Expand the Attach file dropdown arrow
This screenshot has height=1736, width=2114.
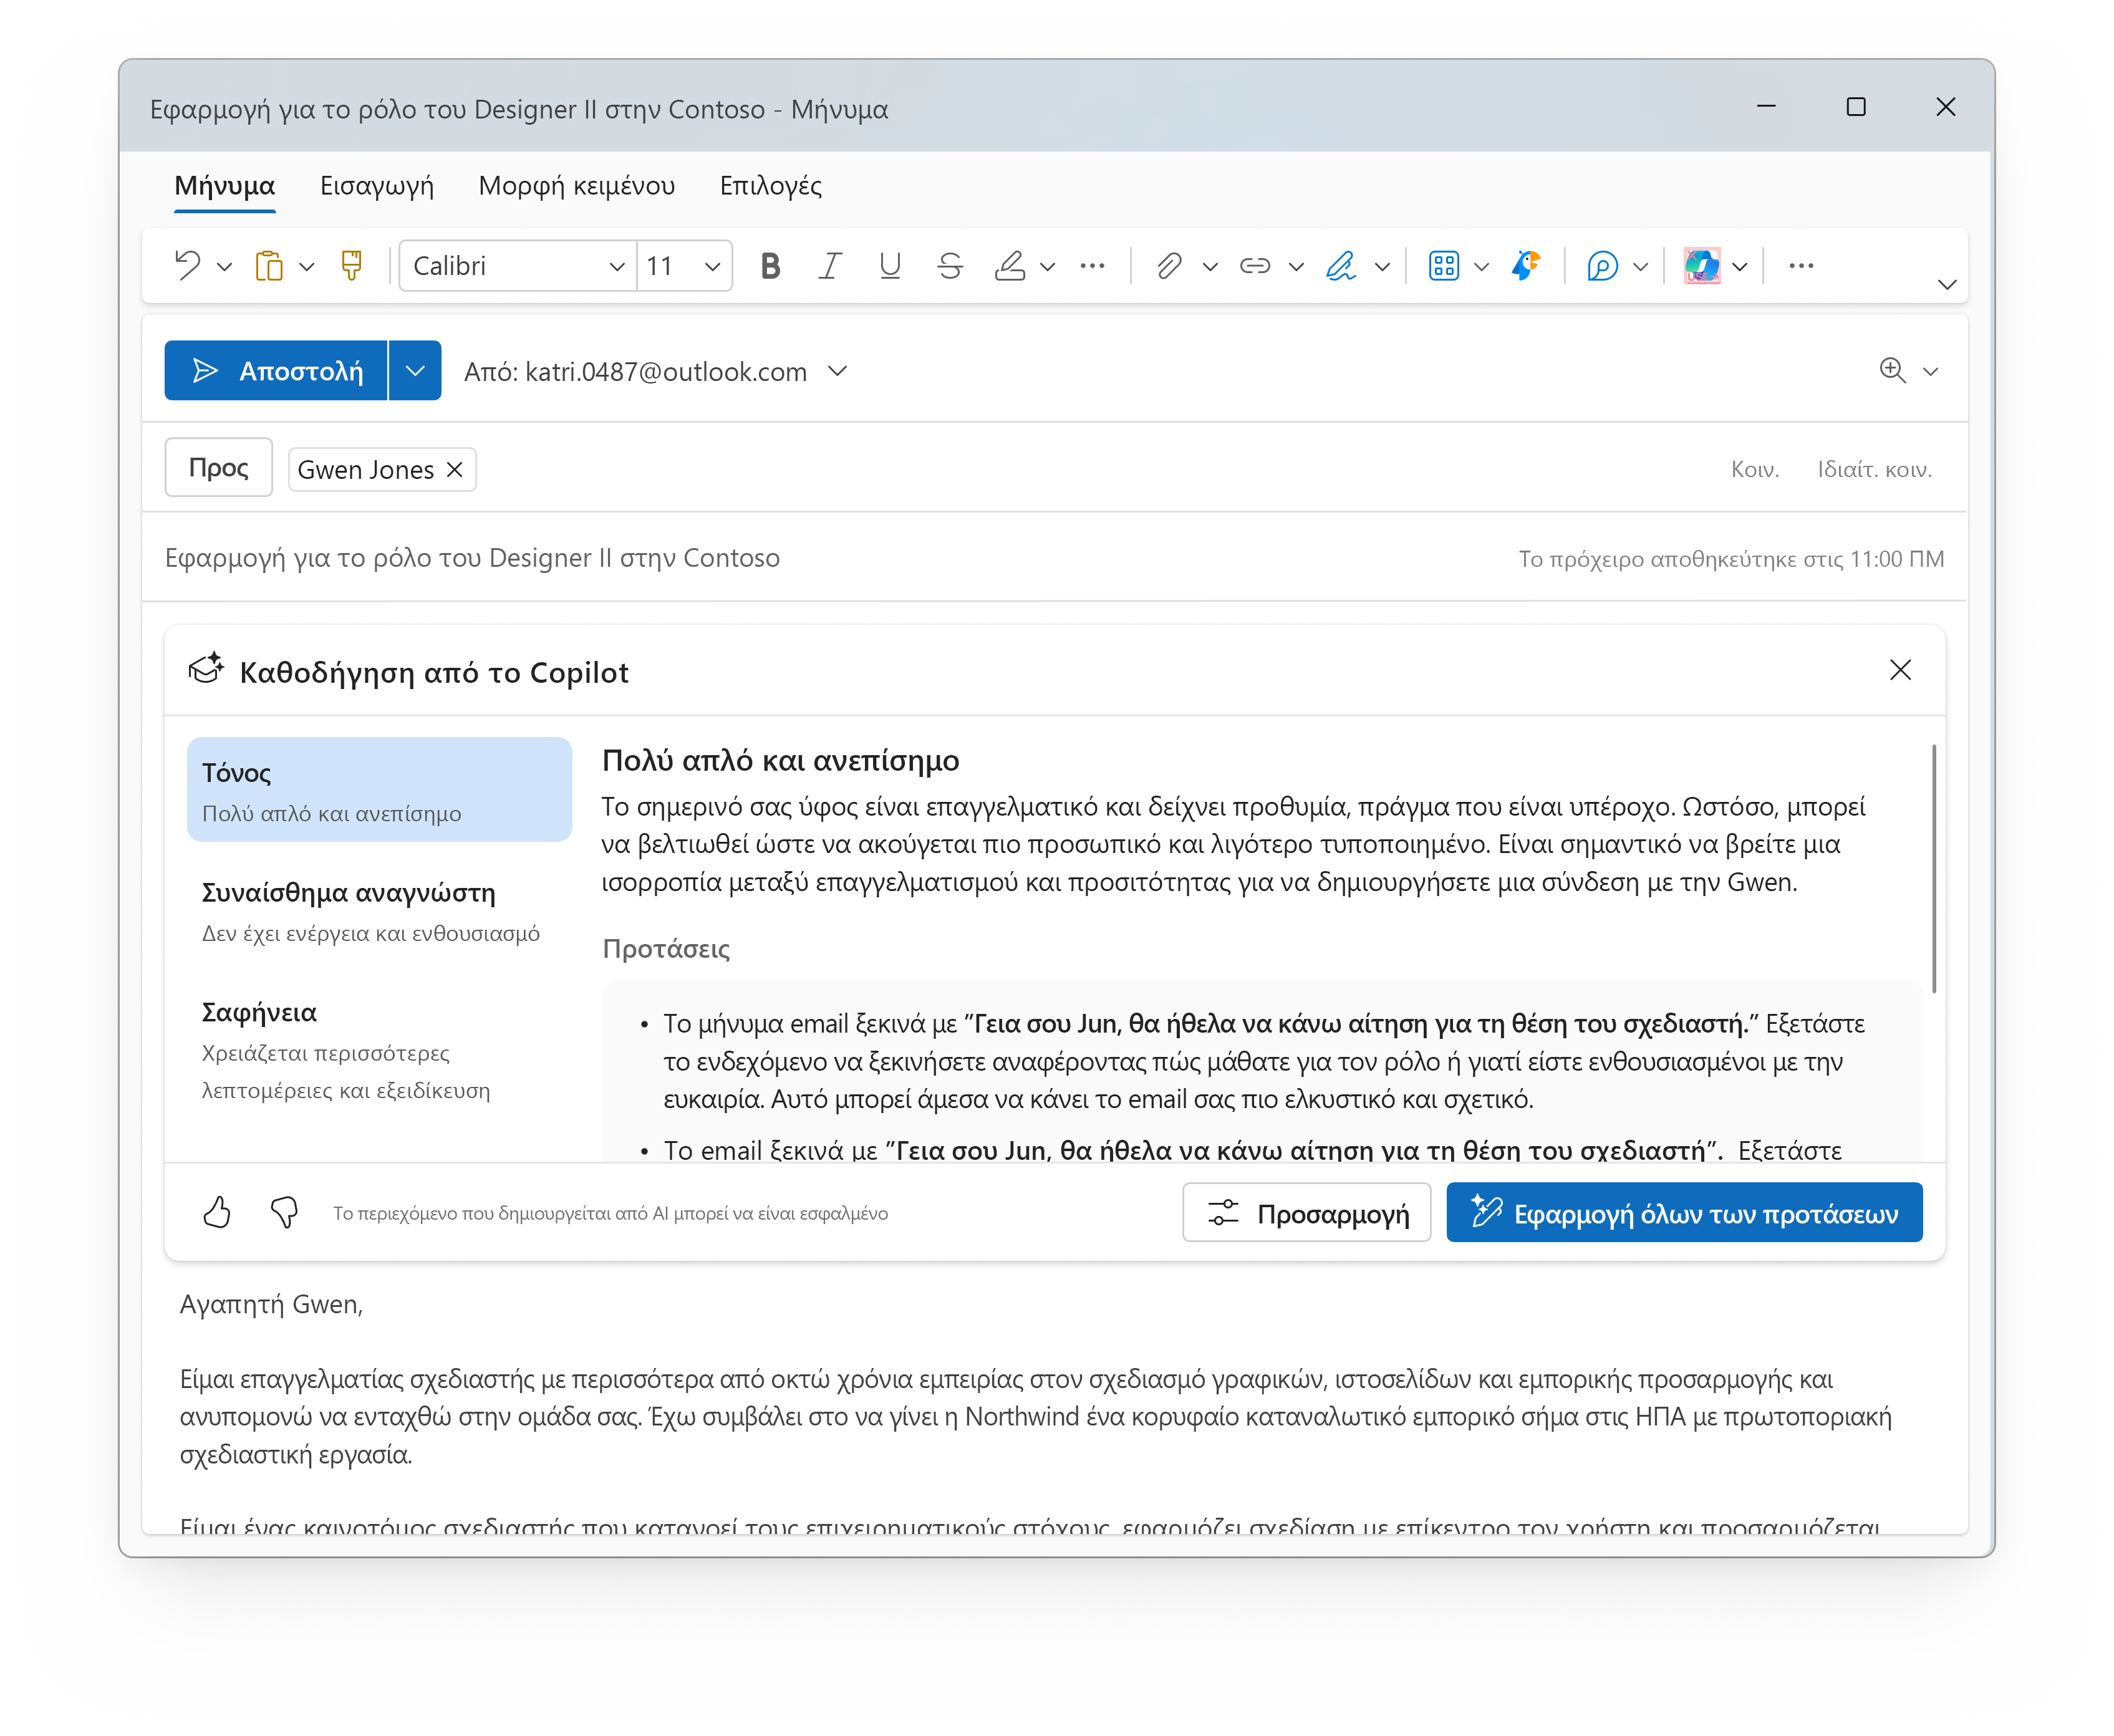[x=1211, y=267]
